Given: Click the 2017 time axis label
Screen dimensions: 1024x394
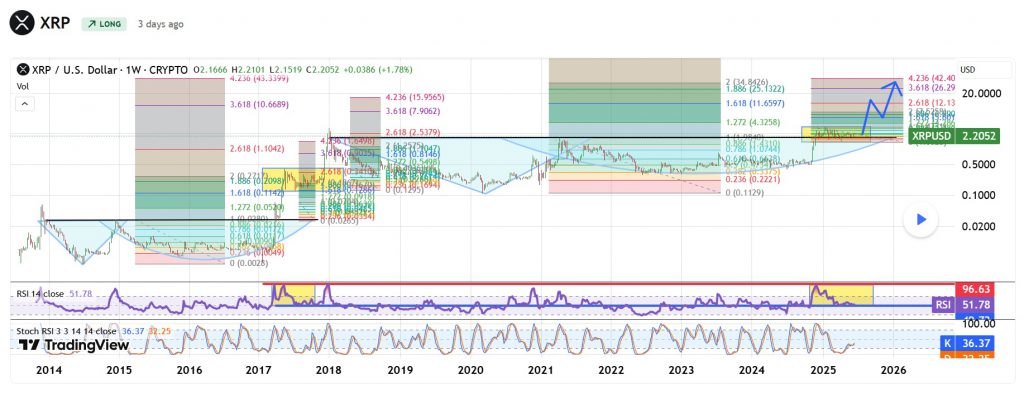Looking at the screenshot, I should coord(259,370).
